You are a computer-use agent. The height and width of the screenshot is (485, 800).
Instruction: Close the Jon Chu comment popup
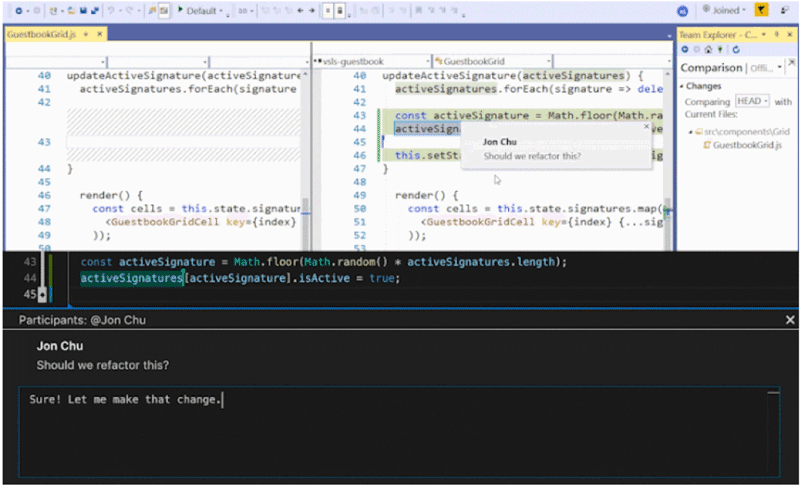(646, 126)
